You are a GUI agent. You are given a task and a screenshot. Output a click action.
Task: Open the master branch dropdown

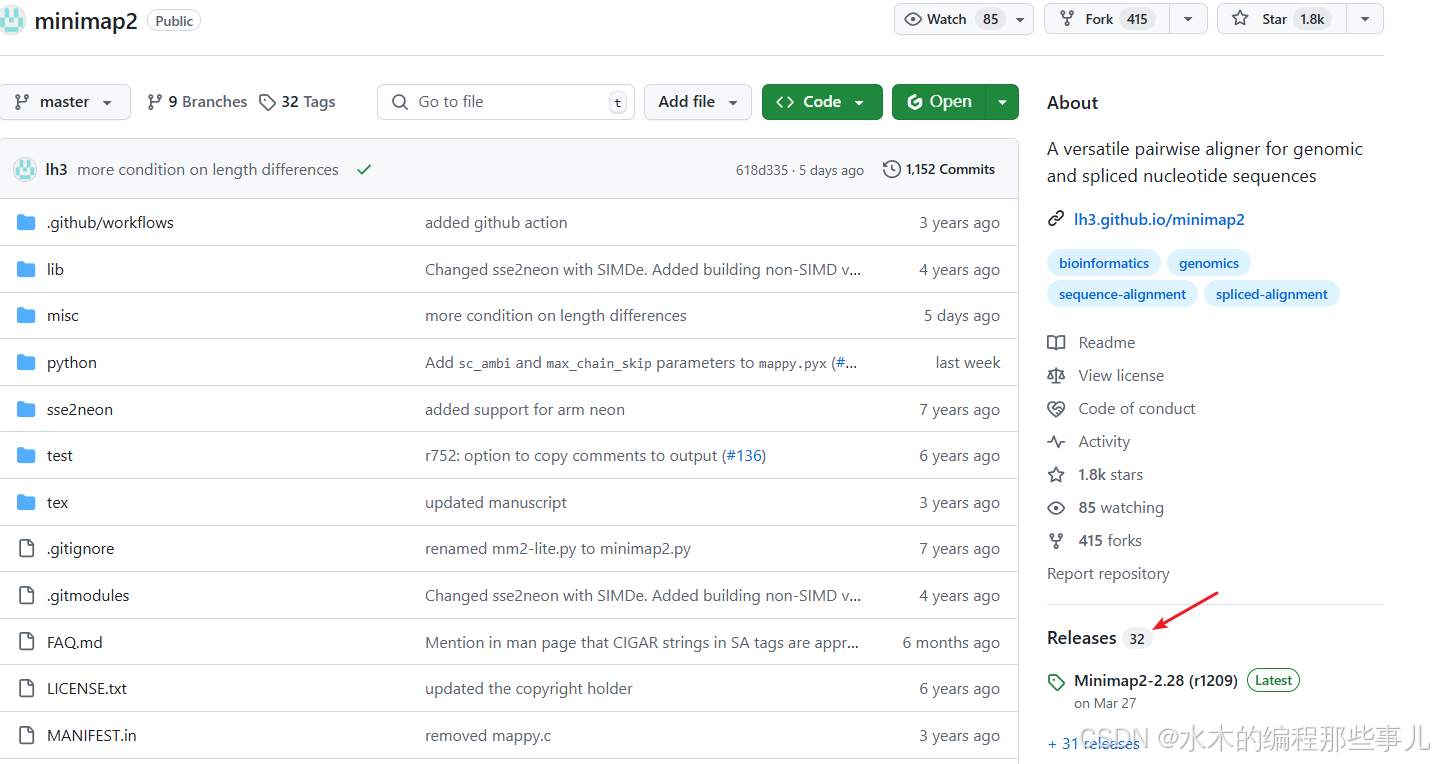pos(66,102)
